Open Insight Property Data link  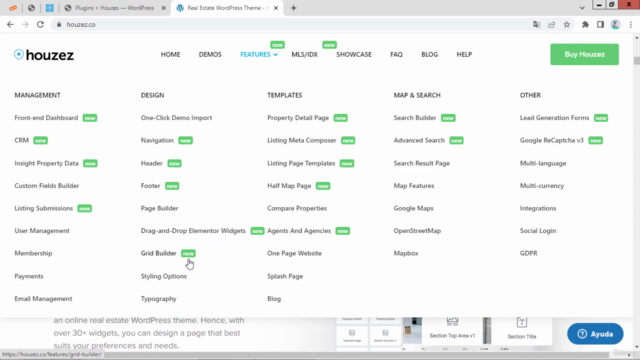click(x=46, y=163)
